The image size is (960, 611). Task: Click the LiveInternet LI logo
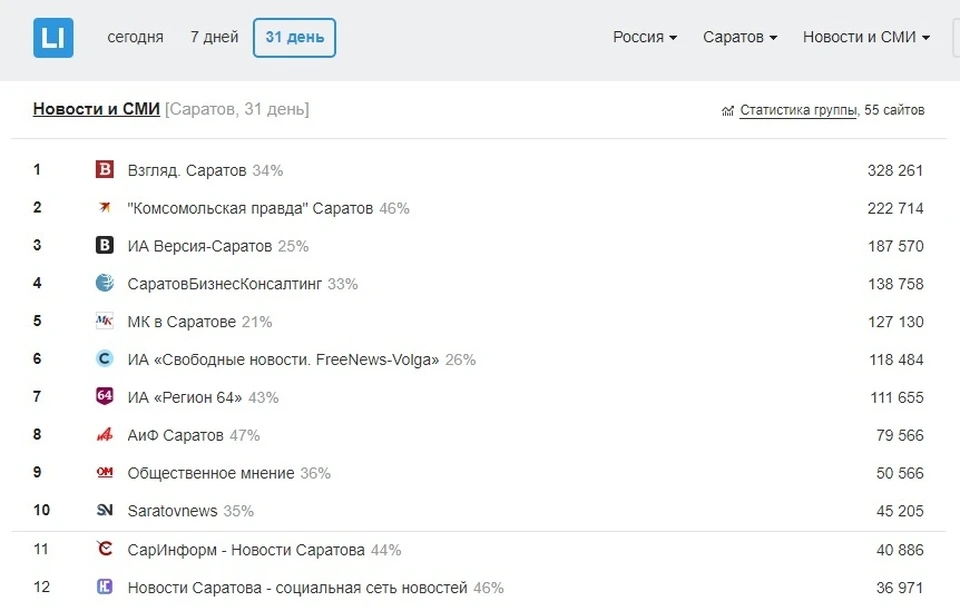click(53, 38)
